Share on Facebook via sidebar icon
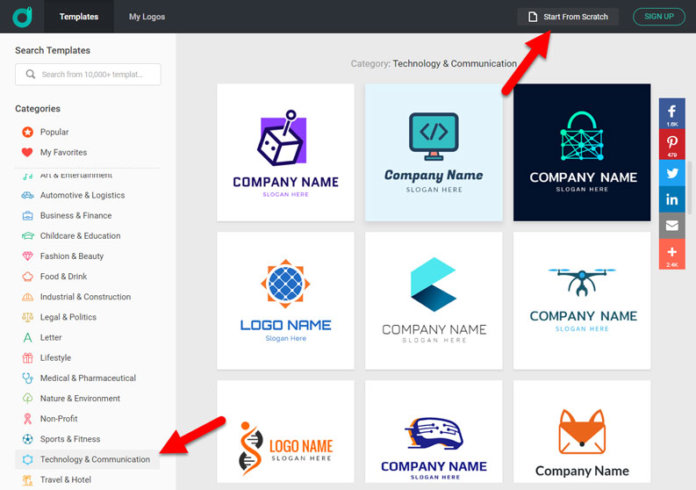Screen dimensions: 696x490 point(672,114)
